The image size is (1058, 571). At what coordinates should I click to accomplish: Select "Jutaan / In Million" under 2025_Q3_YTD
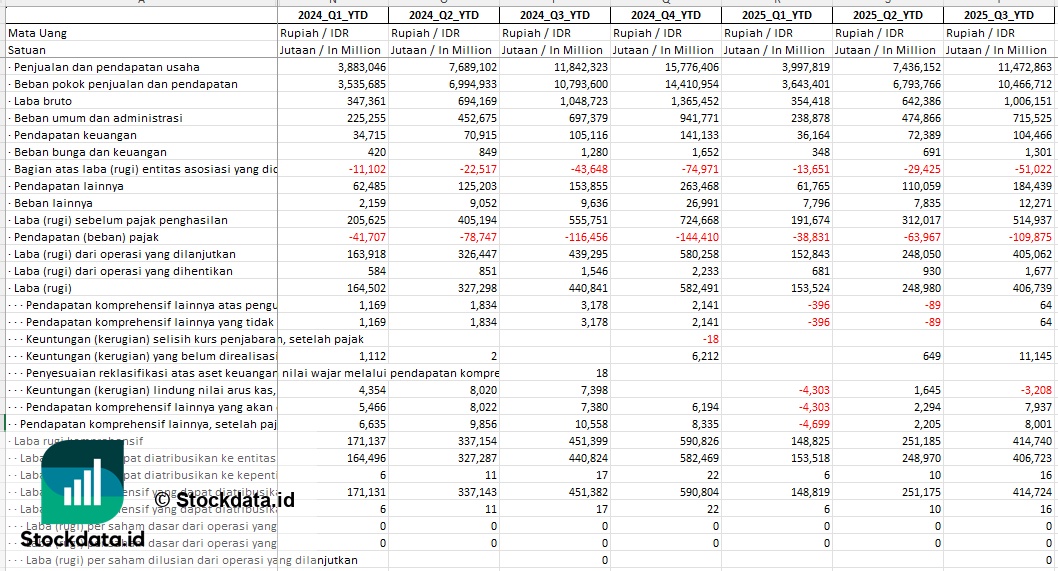click(996, 50)
